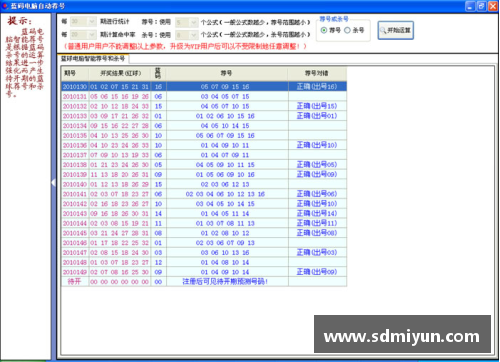Collapse left hint panel with splitter arrow
Screen dimensions: 500x362
(53, 182)
